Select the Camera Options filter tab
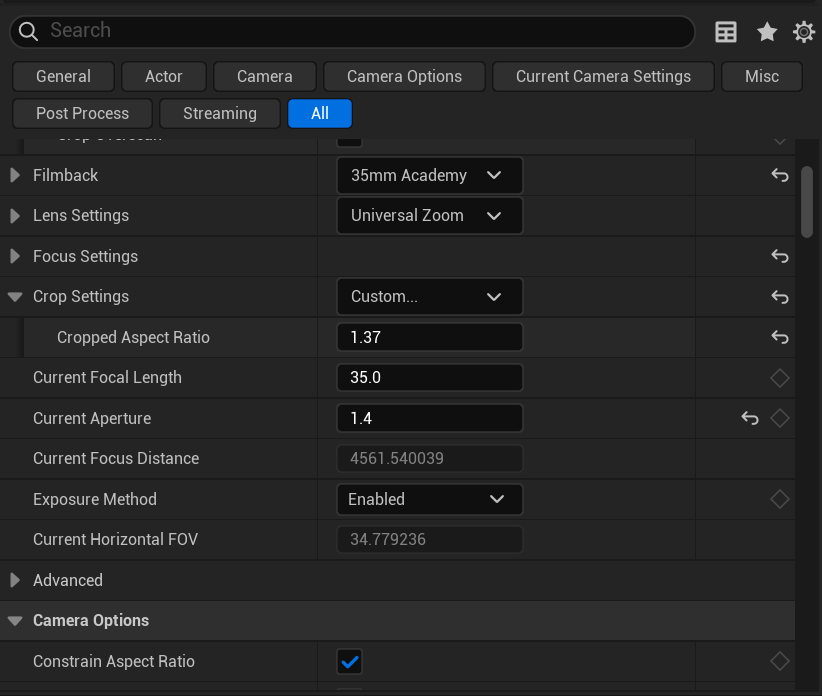822x696 pixels. click(404, 77)
